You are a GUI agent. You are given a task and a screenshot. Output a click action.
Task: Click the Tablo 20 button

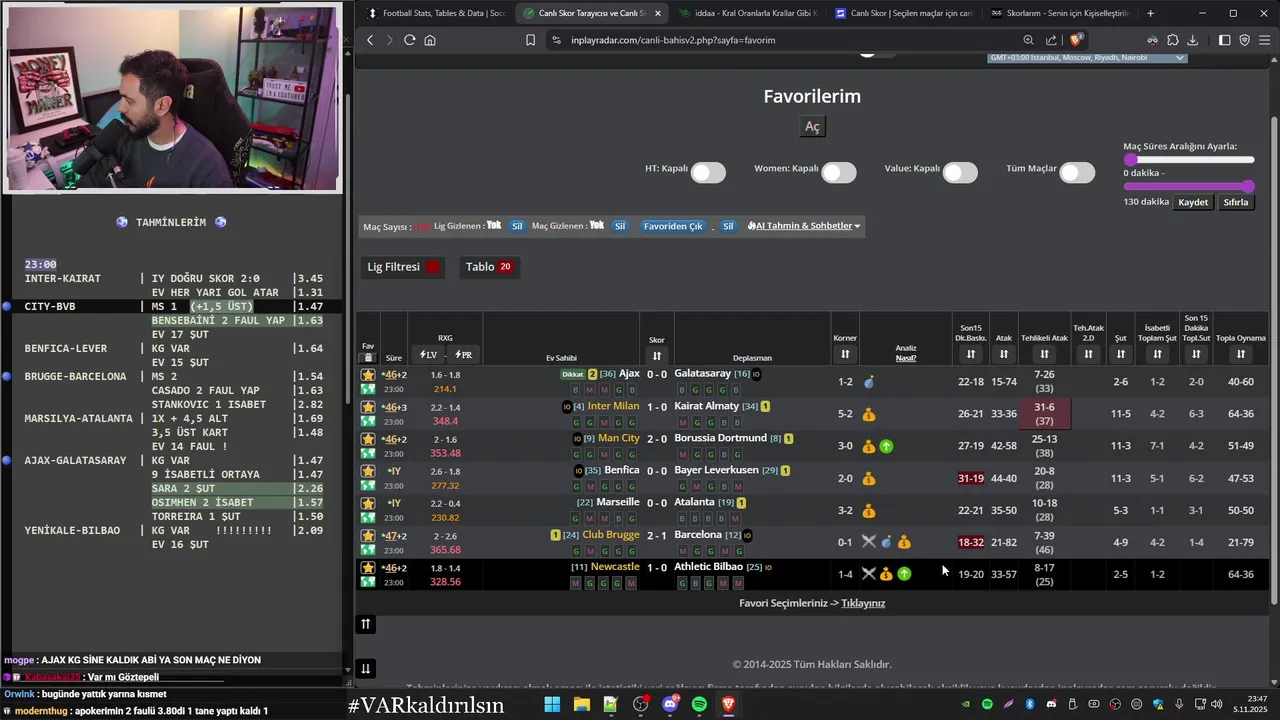pos(489,267)
